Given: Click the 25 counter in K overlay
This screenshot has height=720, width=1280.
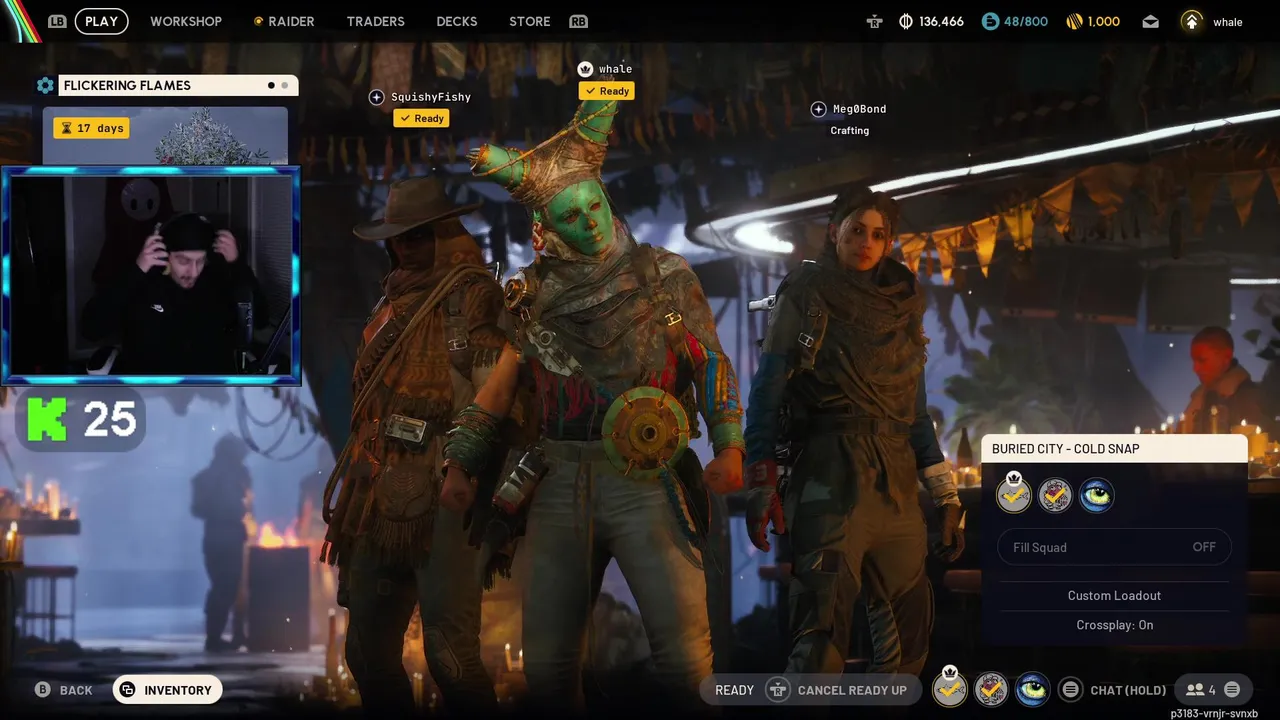Looking at the screenshot, I should tap(109, 420).
